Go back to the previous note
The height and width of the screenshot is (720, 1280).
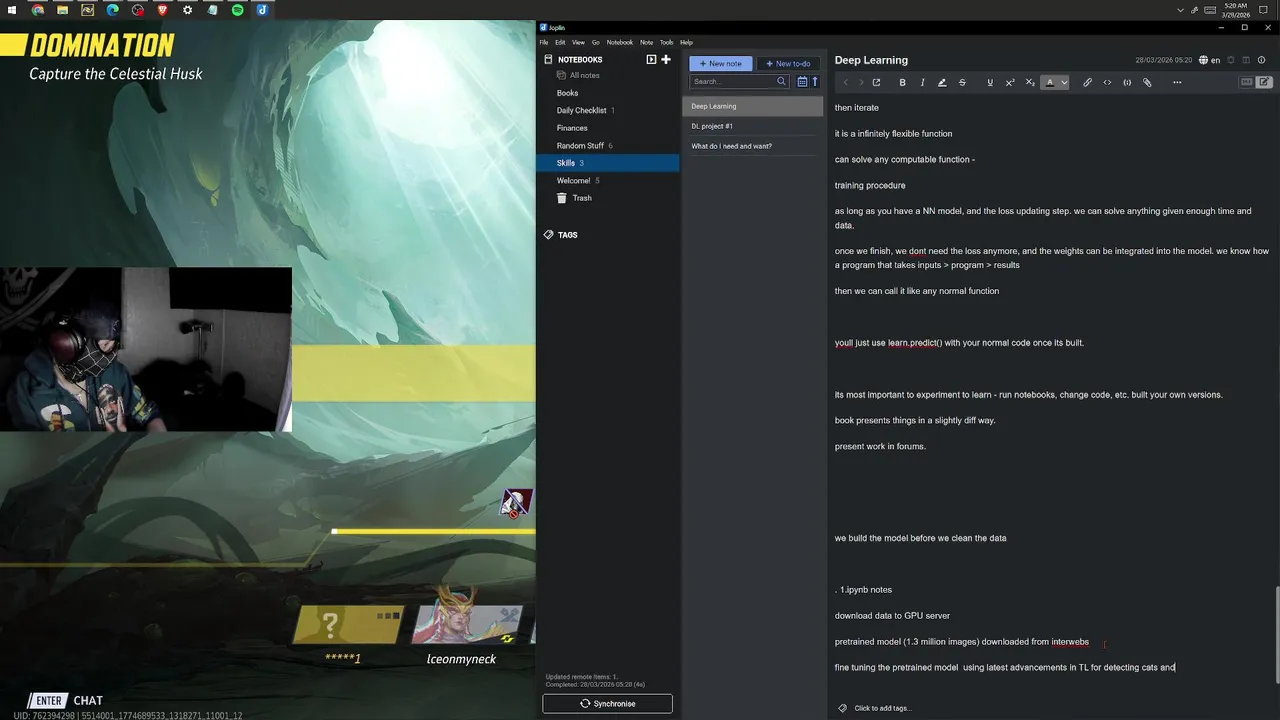pyautogui.click(x=846, y=82)
